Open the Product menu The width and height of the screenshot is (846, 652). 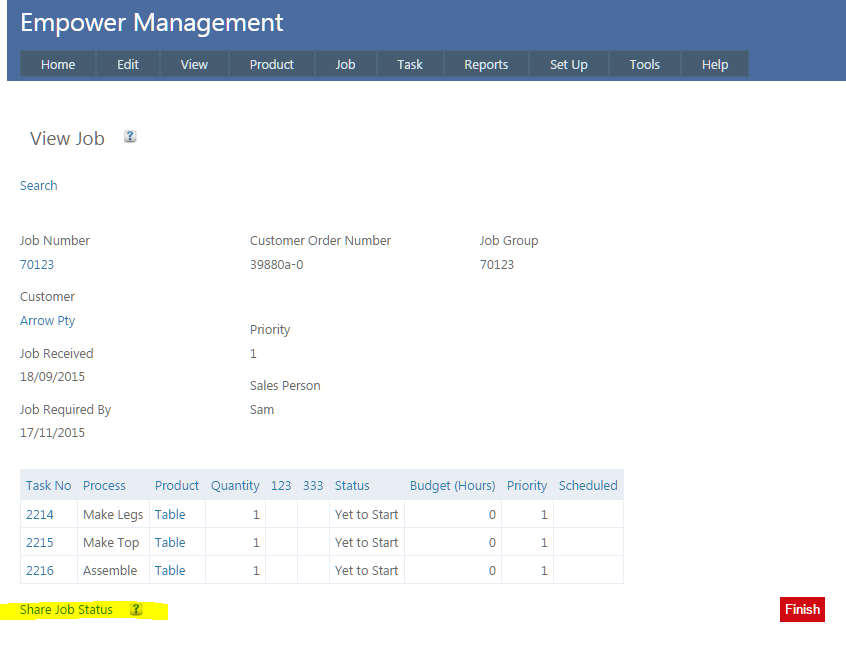tap(271, 64)
